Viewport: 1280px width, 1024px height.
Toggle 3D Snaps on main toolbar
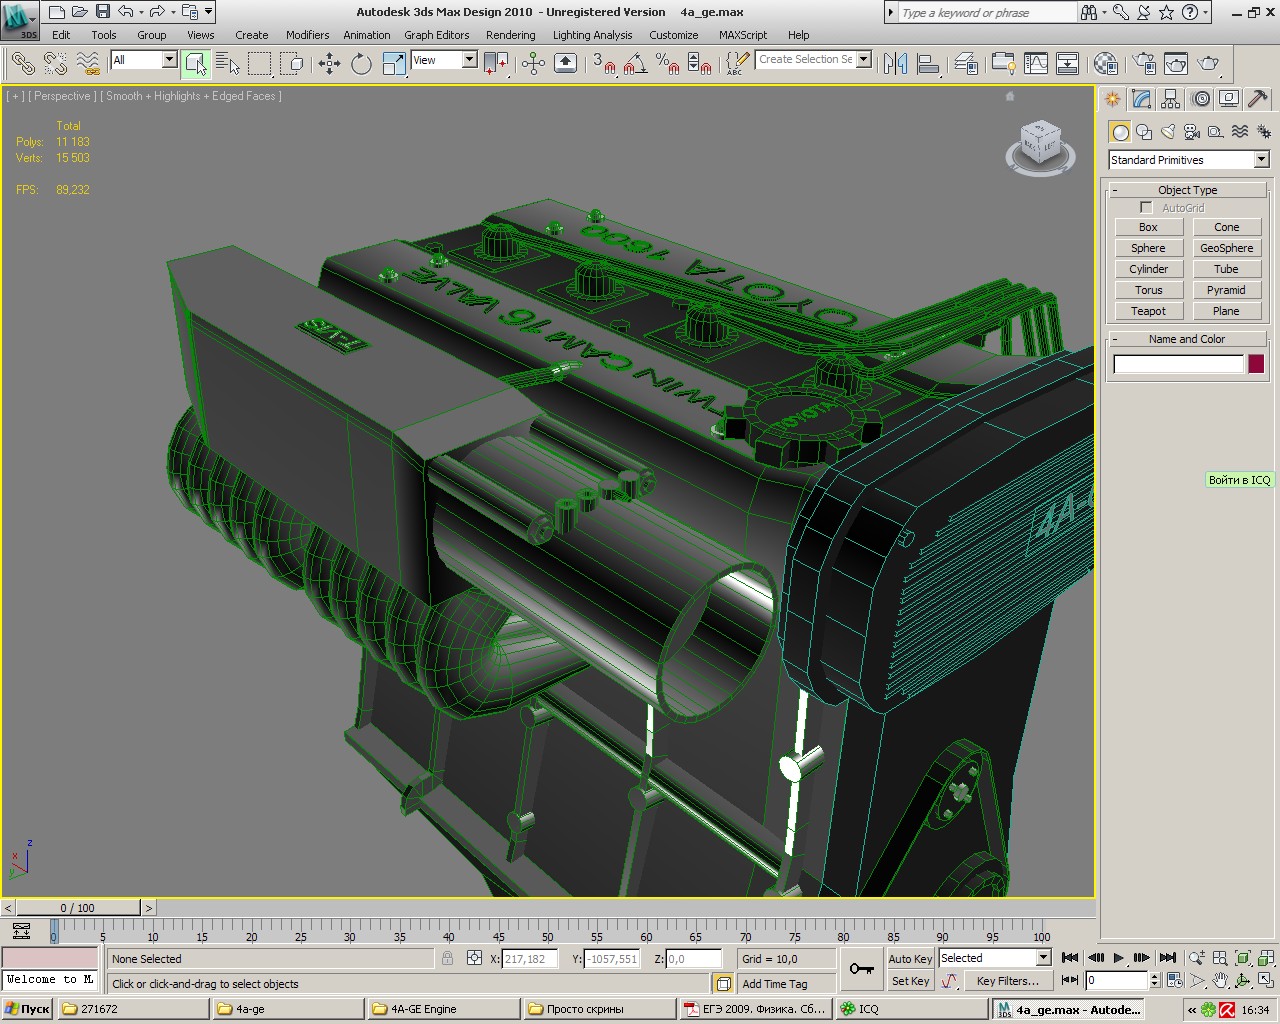tap(604, 64)
